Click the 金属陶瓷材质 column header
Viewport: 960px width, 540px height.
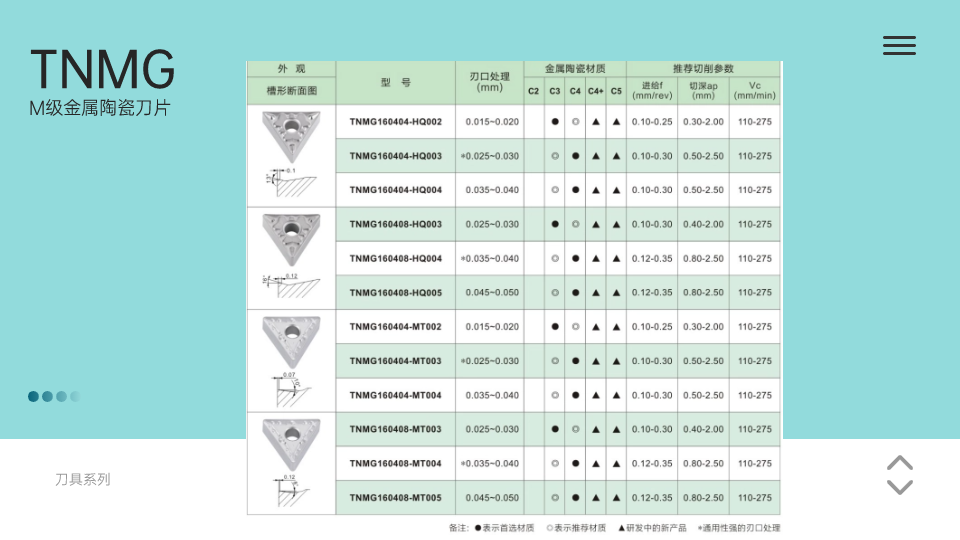[575, 69]
